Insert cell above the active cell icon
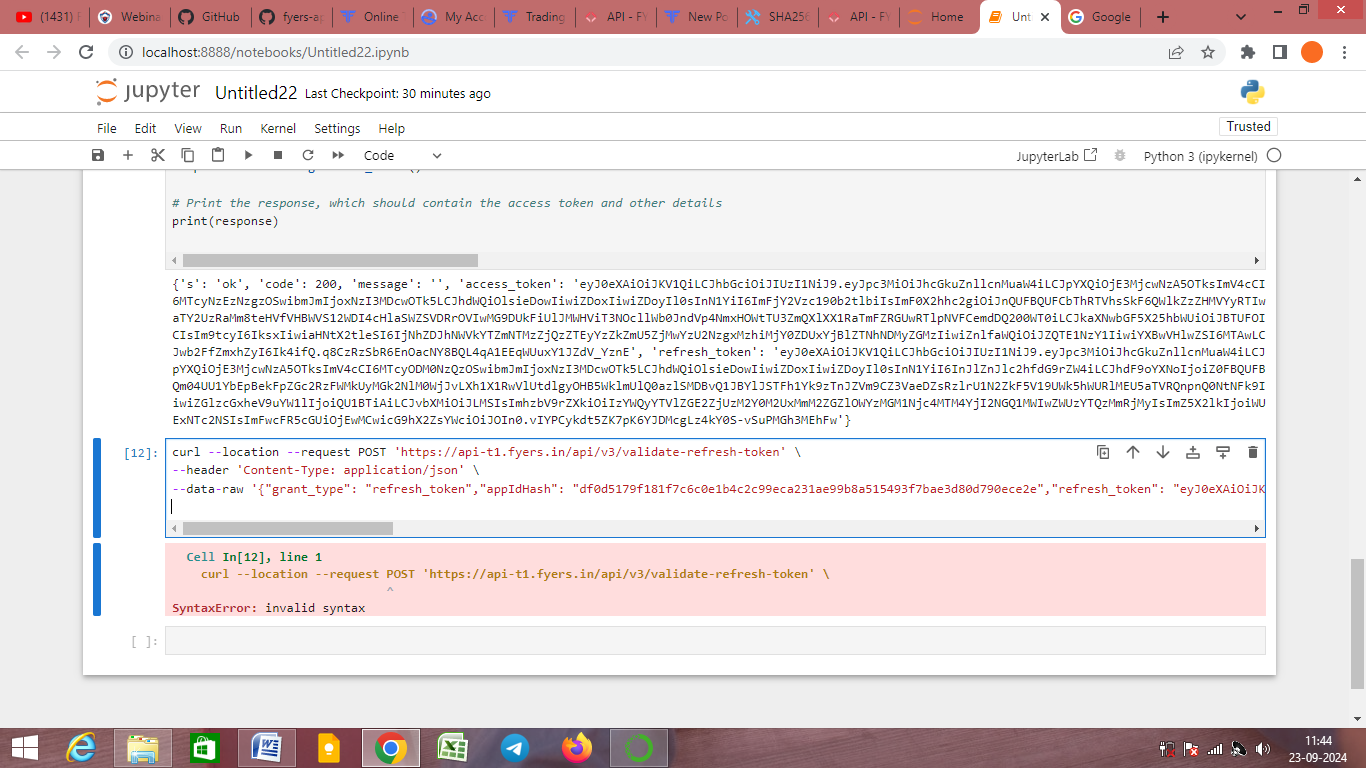1366x768 pixels. 1193,452
